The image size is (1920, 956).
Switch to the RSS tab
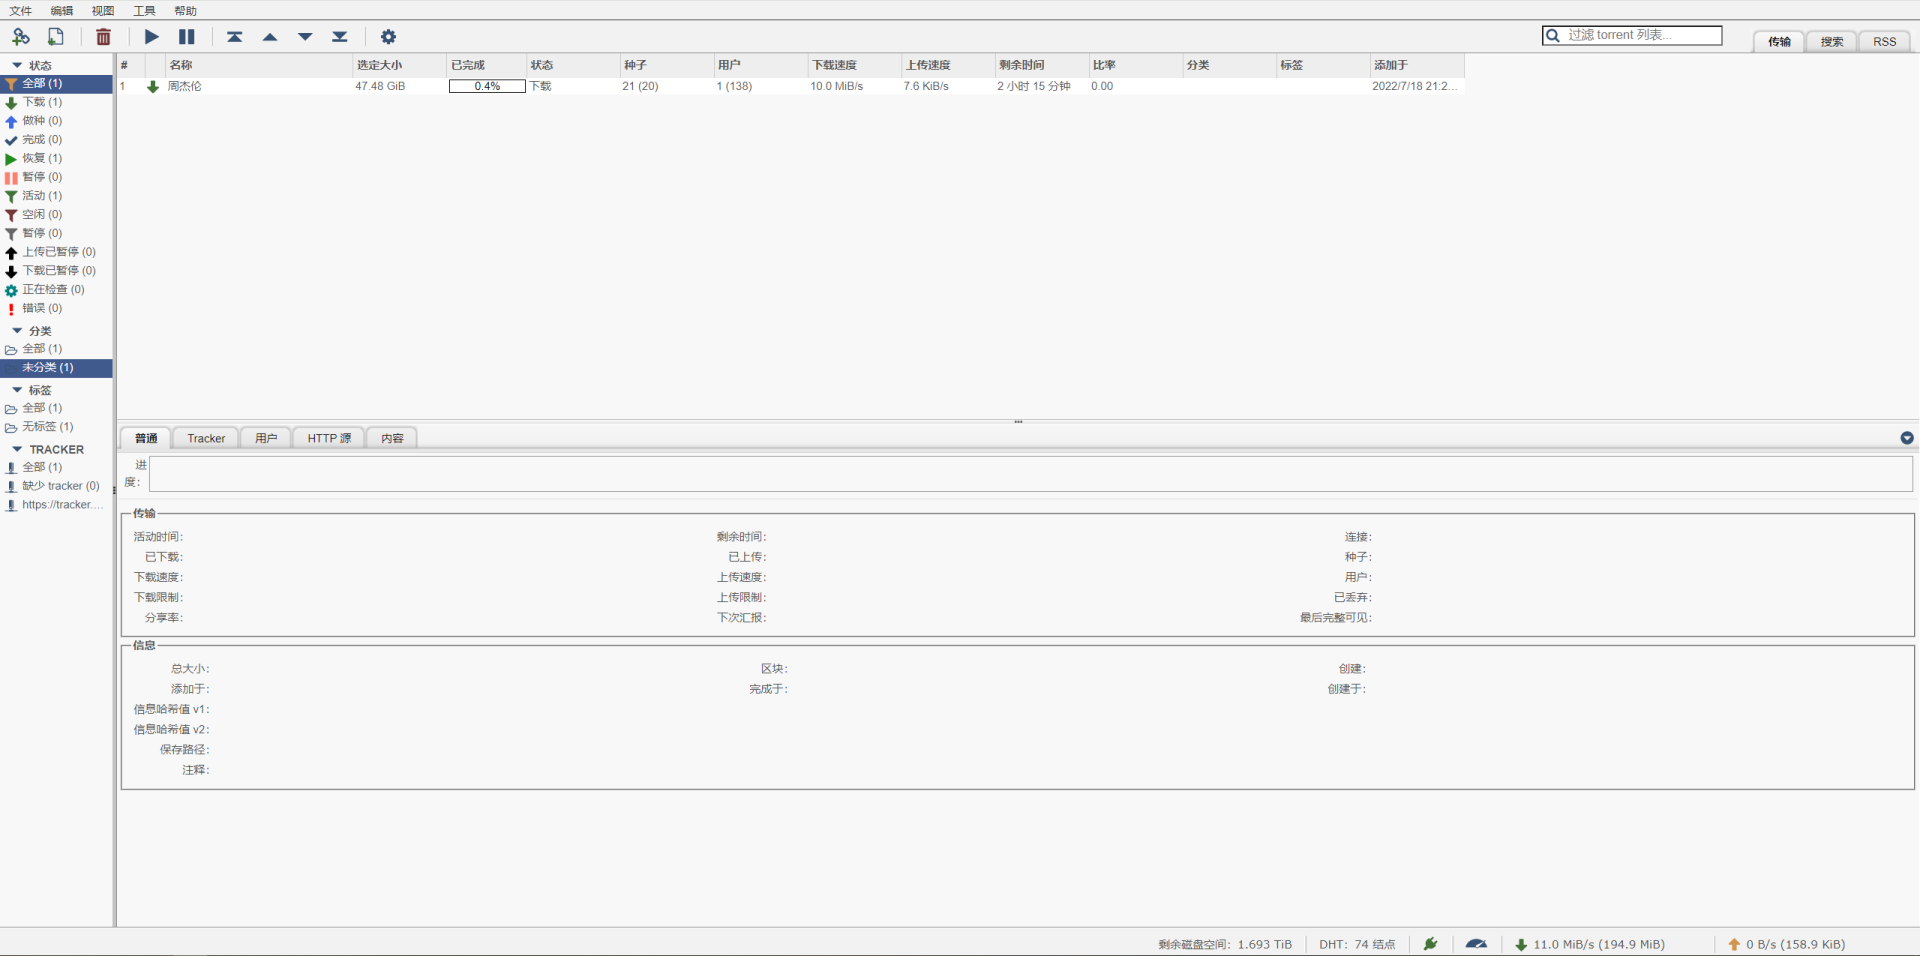click(1884, 42)
